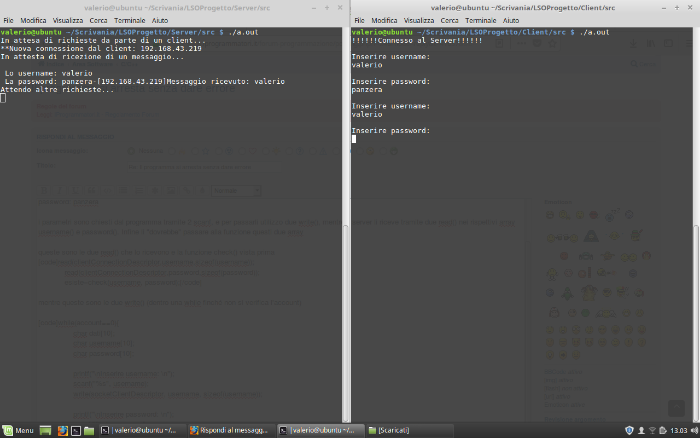Click the user applet icon in tray
The width and height of the screenshot is (700, 438).
point(641,430)
